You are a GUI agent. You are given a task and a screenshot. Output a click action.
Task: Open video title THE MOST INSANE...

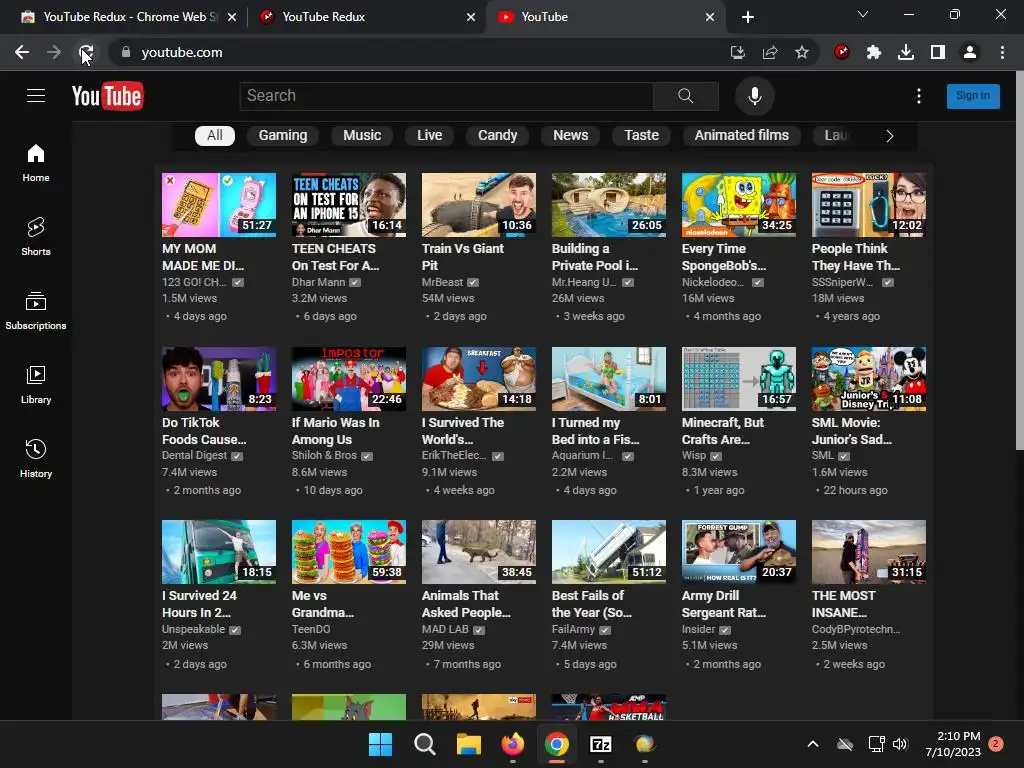coord(844,604)
